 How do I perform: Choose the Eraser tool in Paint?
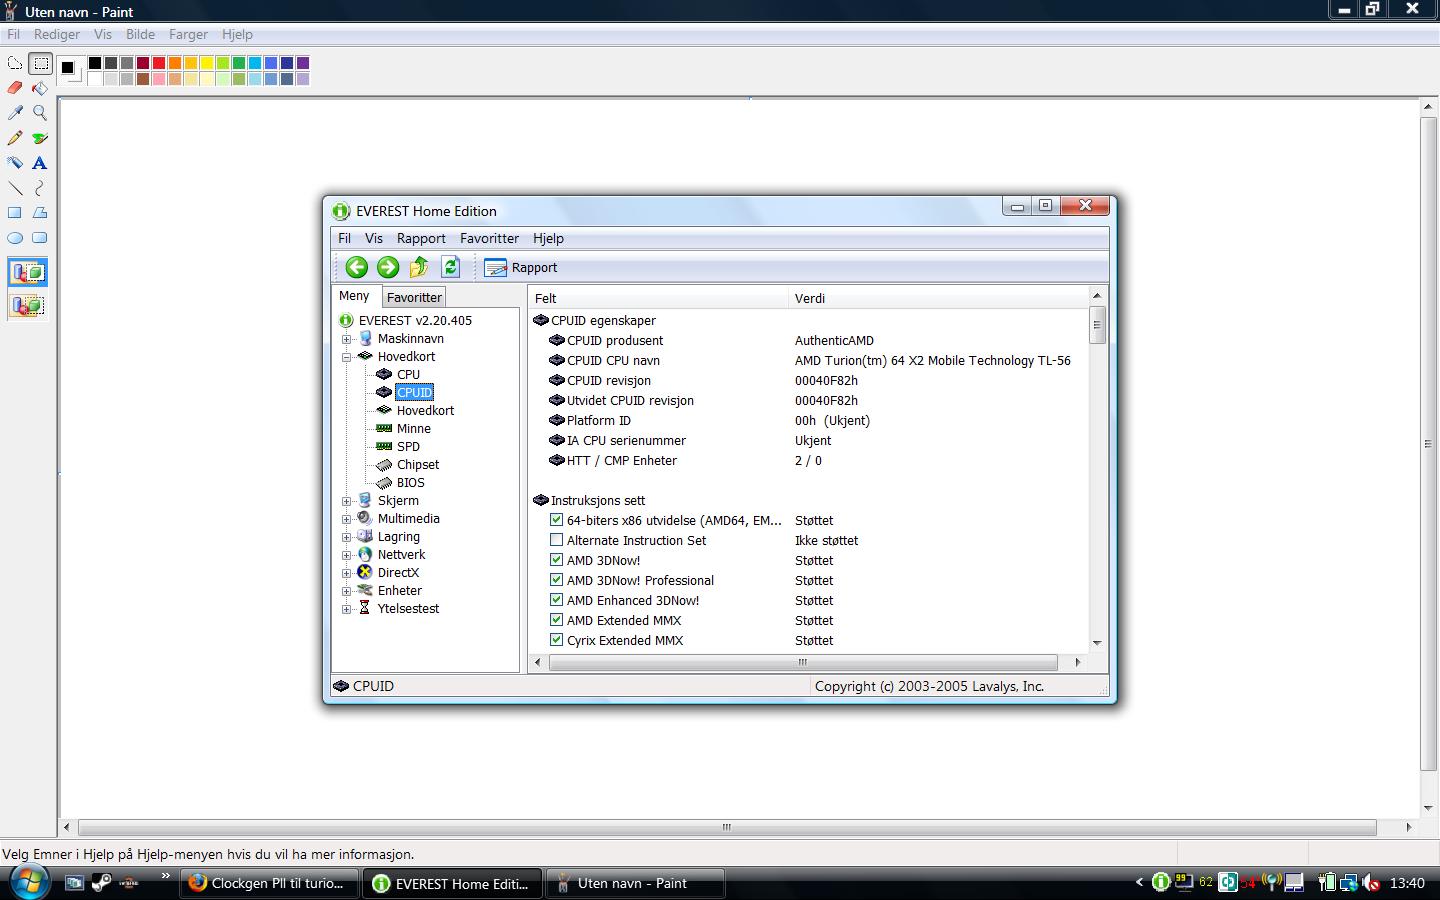point(15,88)
